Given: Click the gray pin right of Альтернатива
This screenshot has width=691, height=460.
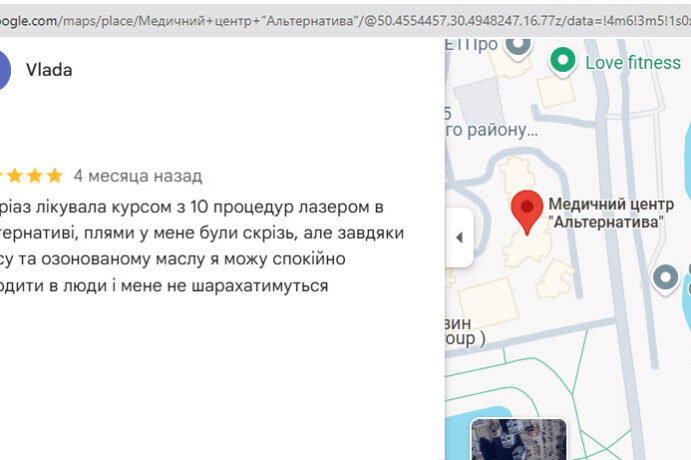Looking at the screenshot, I should 665,277.
